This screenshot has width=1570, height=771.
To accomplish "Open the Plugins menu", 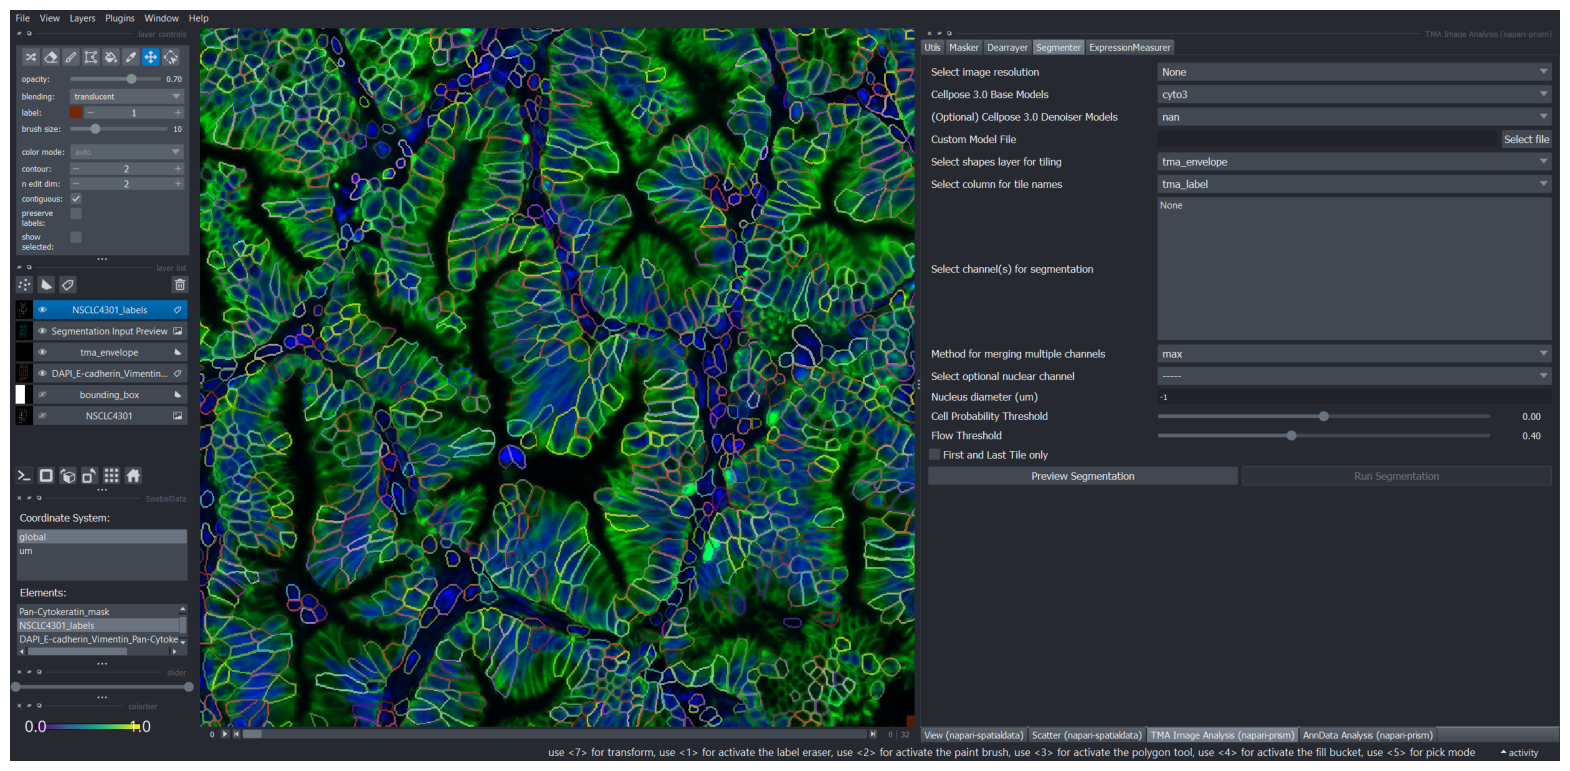I will pos(120,18).
